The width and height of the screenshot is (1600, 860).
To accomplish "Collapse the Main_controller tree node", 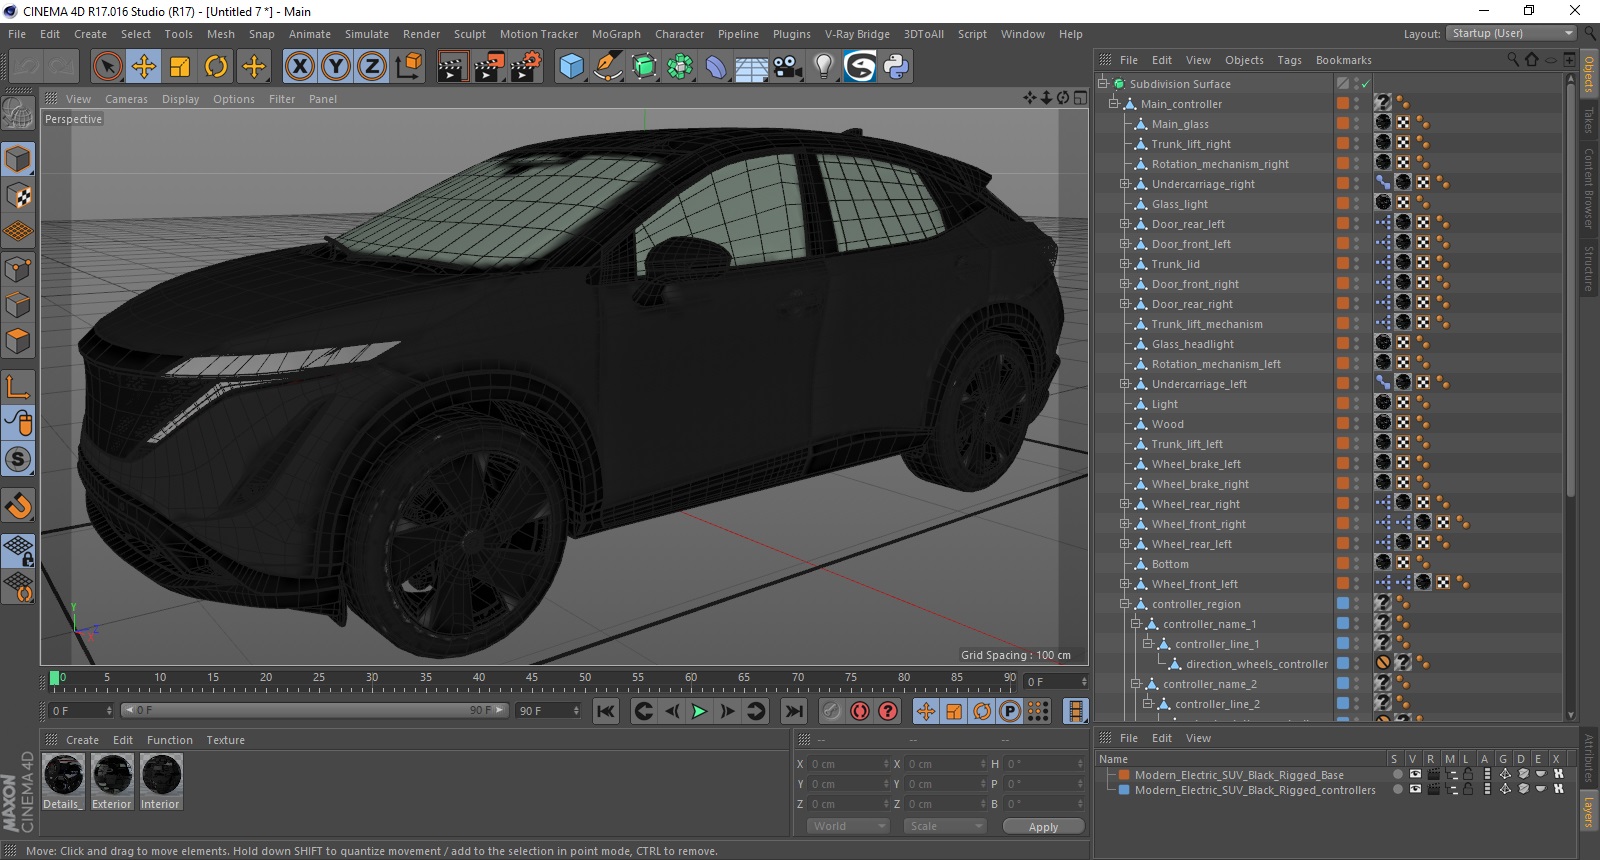I will tap(1114, 104).
